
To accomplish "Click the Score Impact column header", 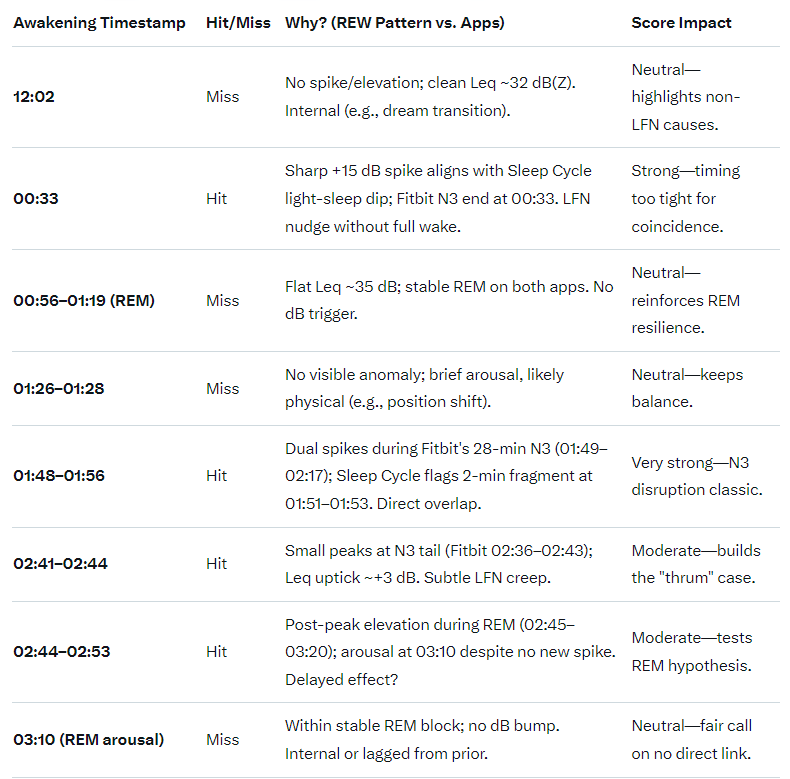I will 681,22.
